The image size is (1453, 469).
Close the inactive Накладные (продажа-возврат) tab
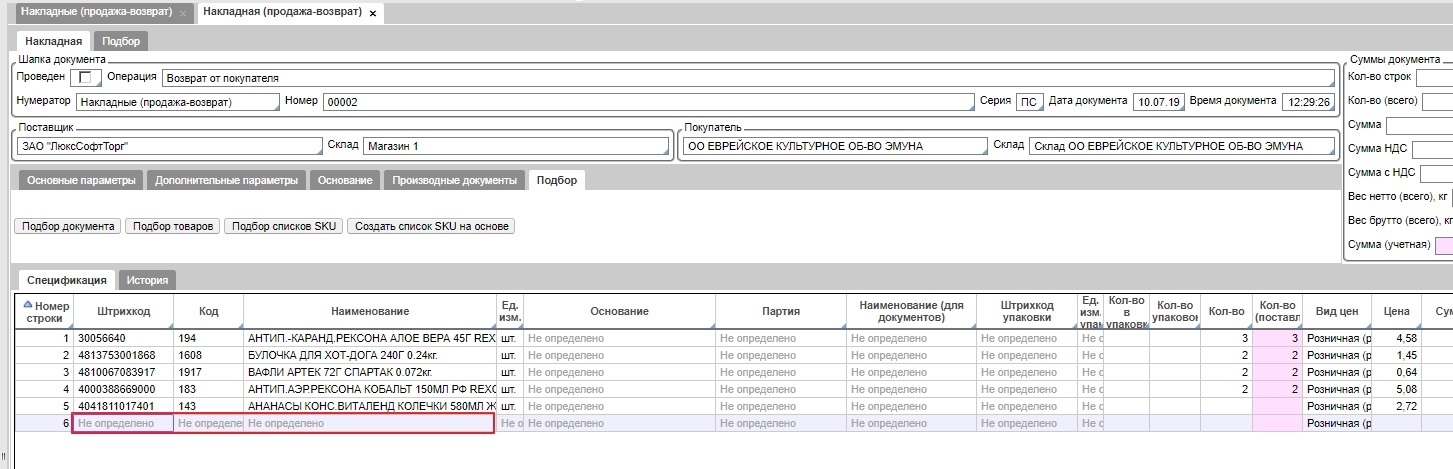[x=182, y=14]
